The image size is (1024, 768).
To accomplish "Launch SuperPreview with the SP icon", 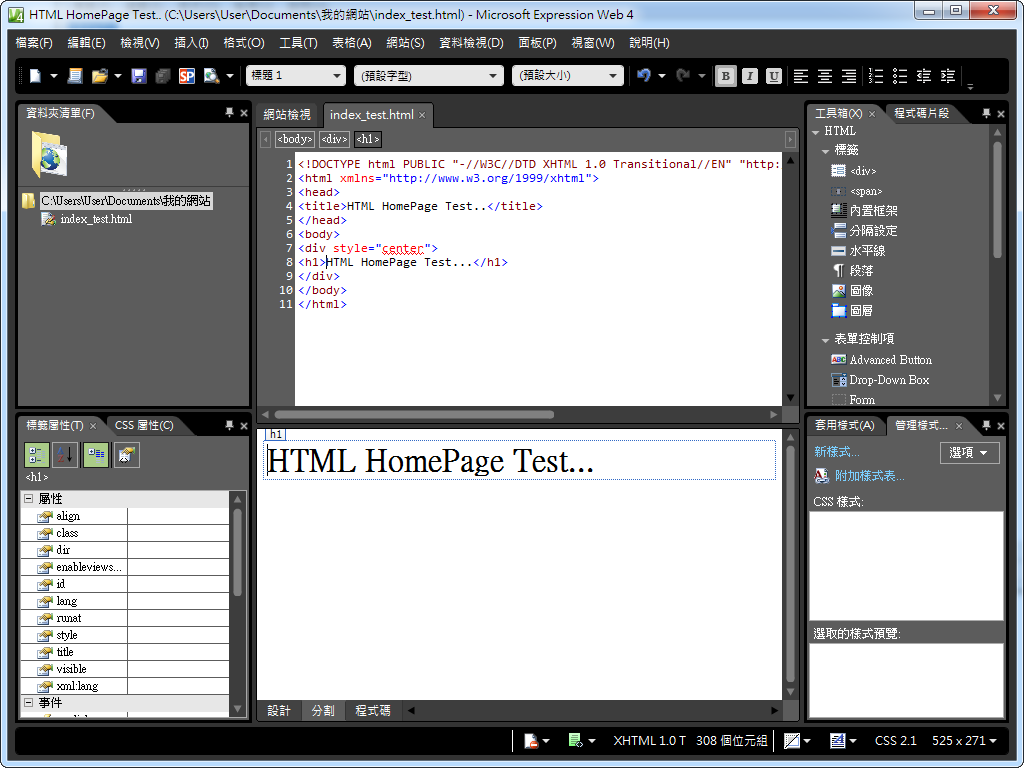I will pyautogui.click(x=187, y=76).
